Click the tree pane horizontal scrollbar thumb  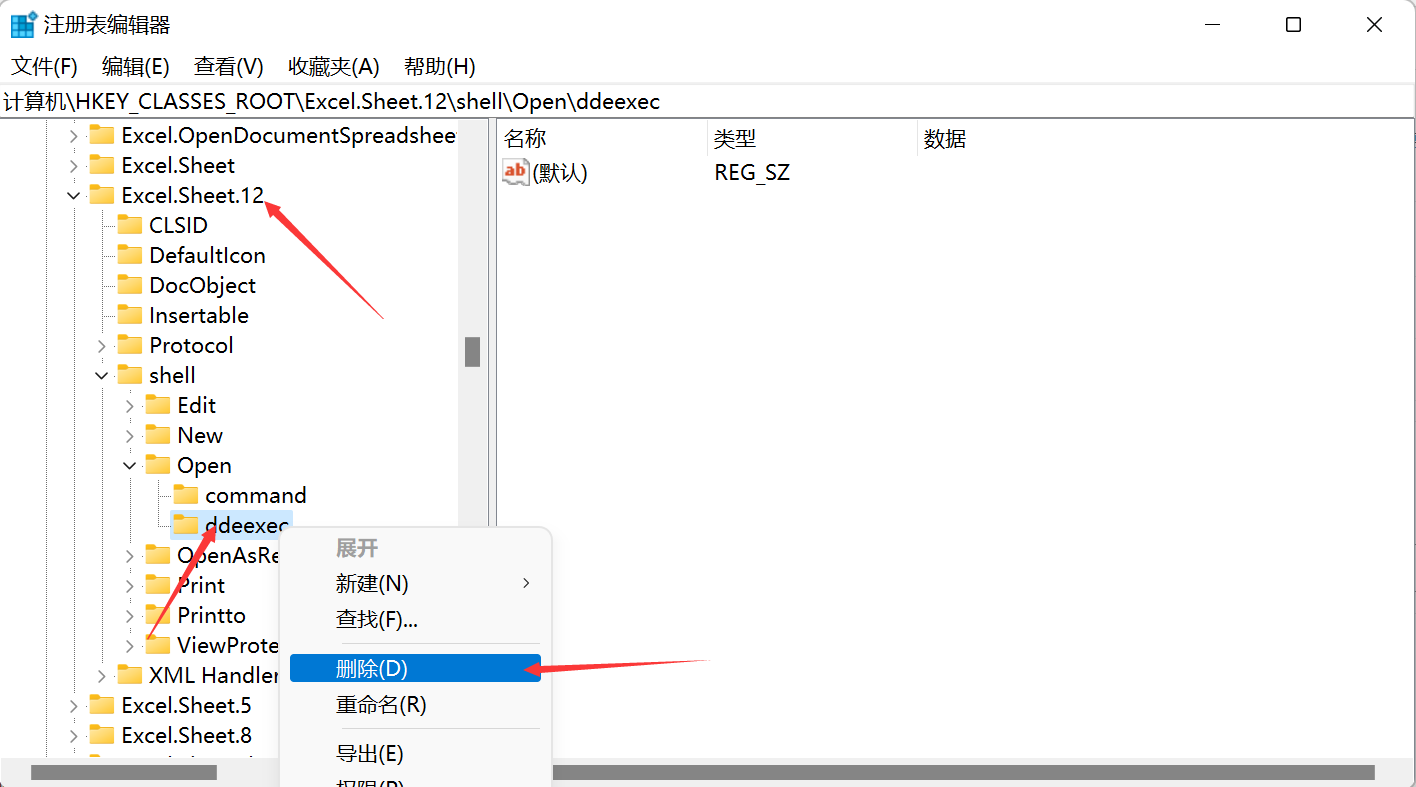pos(124,772)
